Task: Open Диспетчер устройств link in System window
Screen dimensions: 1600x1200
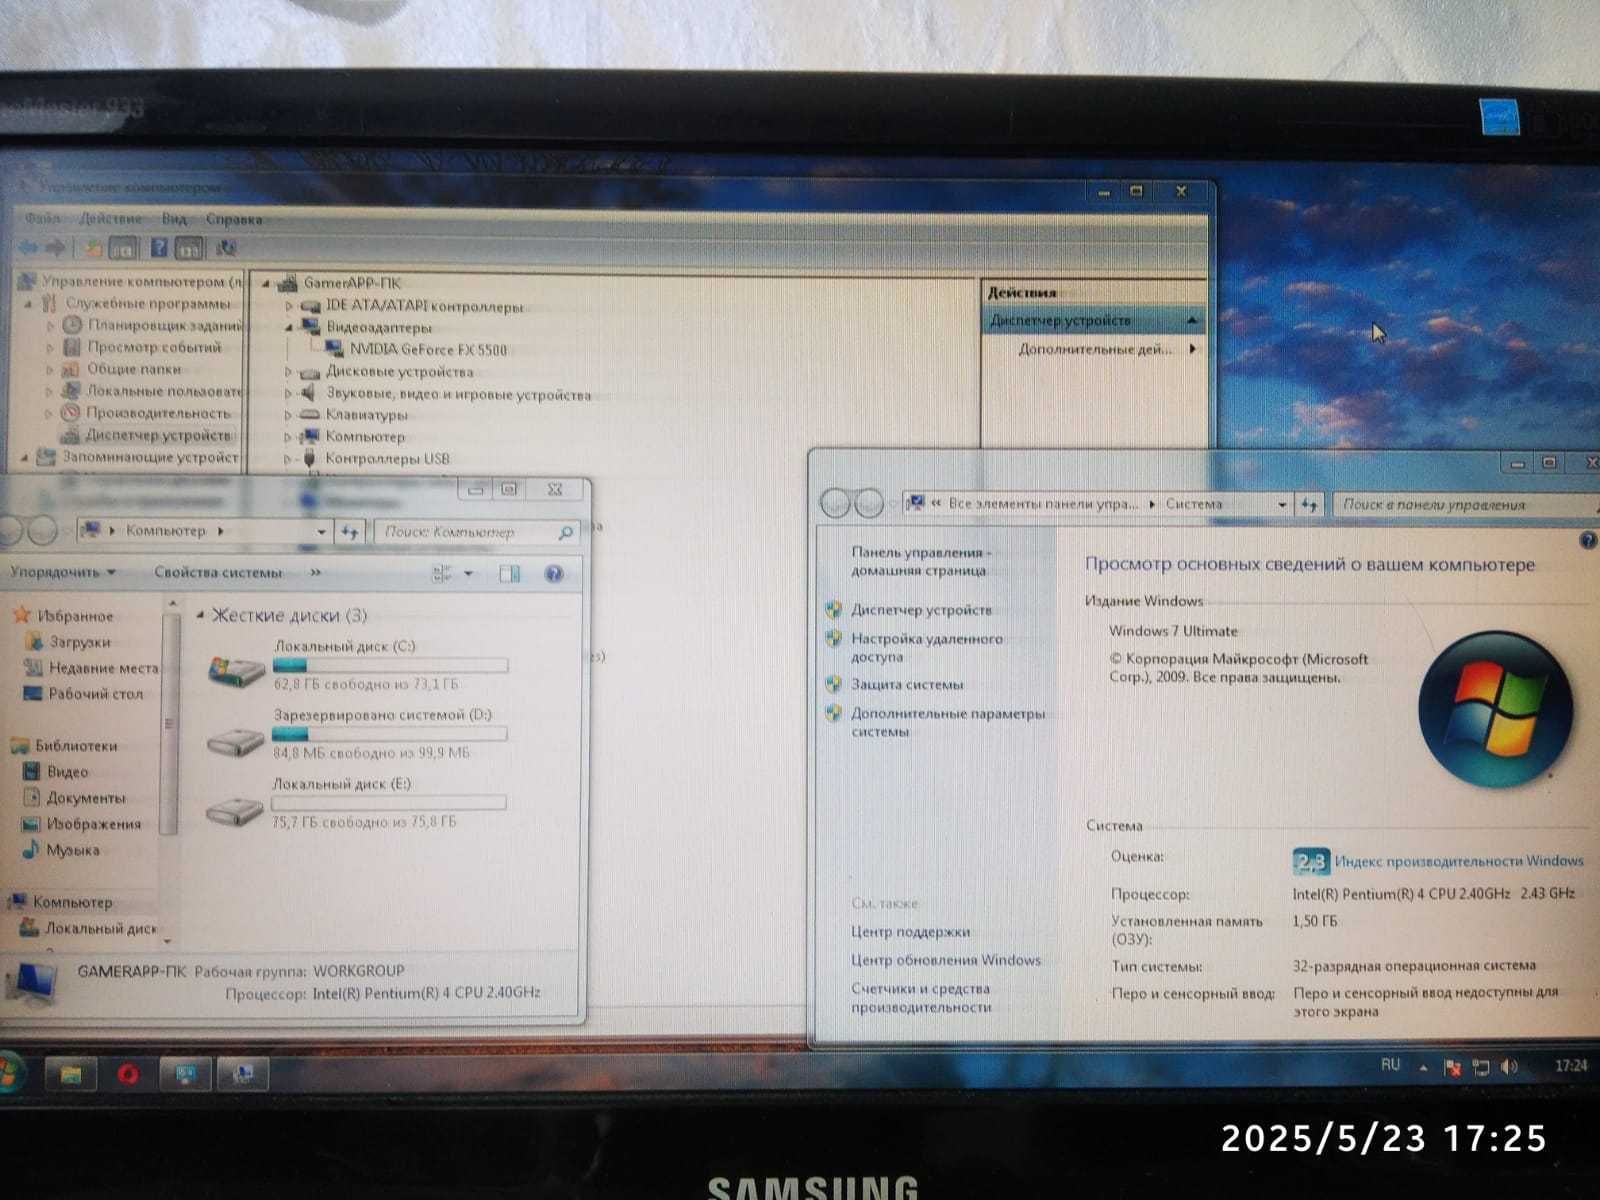Action: 921,610
